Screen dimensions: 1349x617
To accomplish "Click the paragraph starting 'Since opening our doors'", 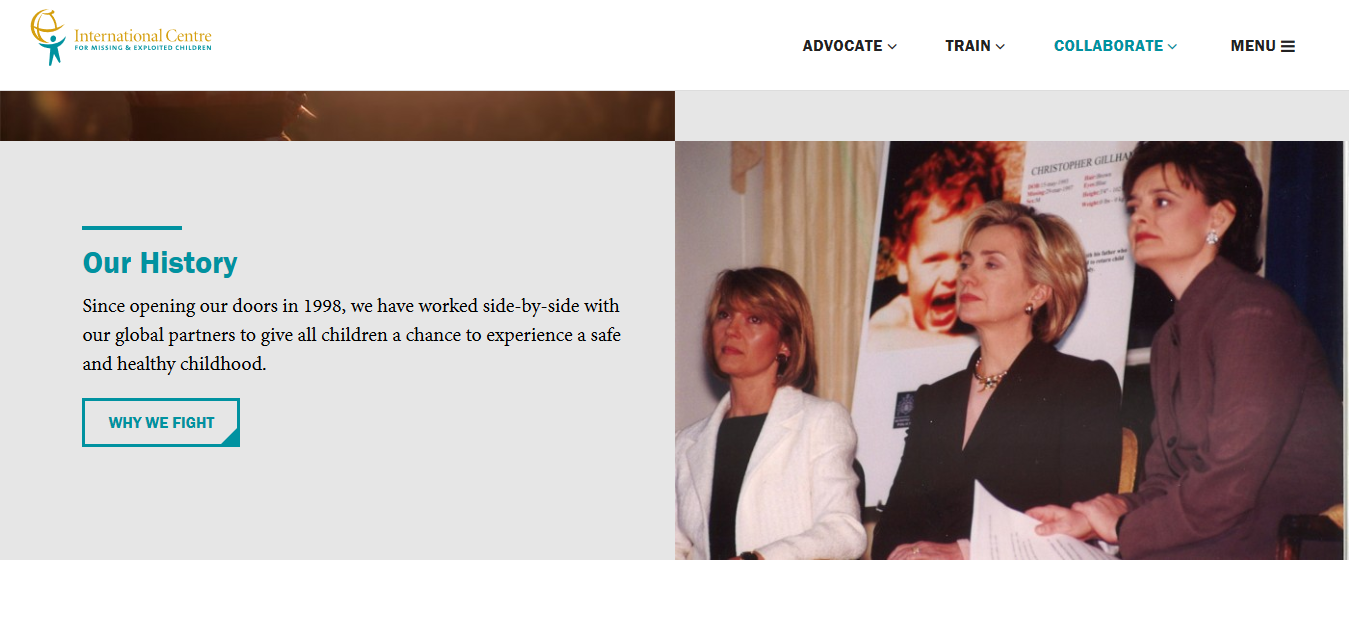I will [352, 335].
